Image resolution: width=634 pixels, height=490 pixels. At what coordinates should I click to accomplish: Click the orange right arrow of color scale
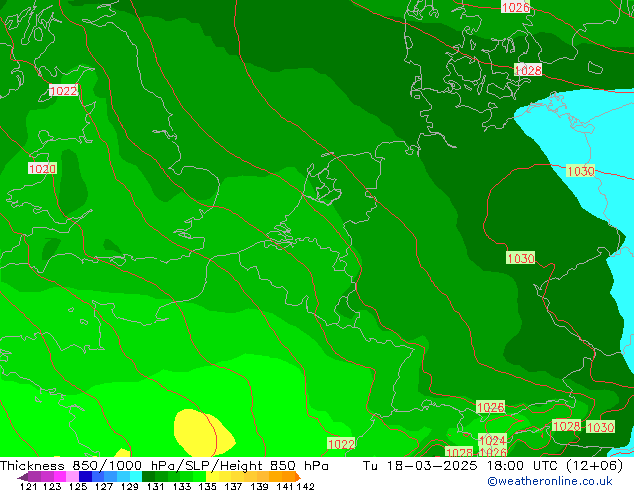tap(298, 477)
